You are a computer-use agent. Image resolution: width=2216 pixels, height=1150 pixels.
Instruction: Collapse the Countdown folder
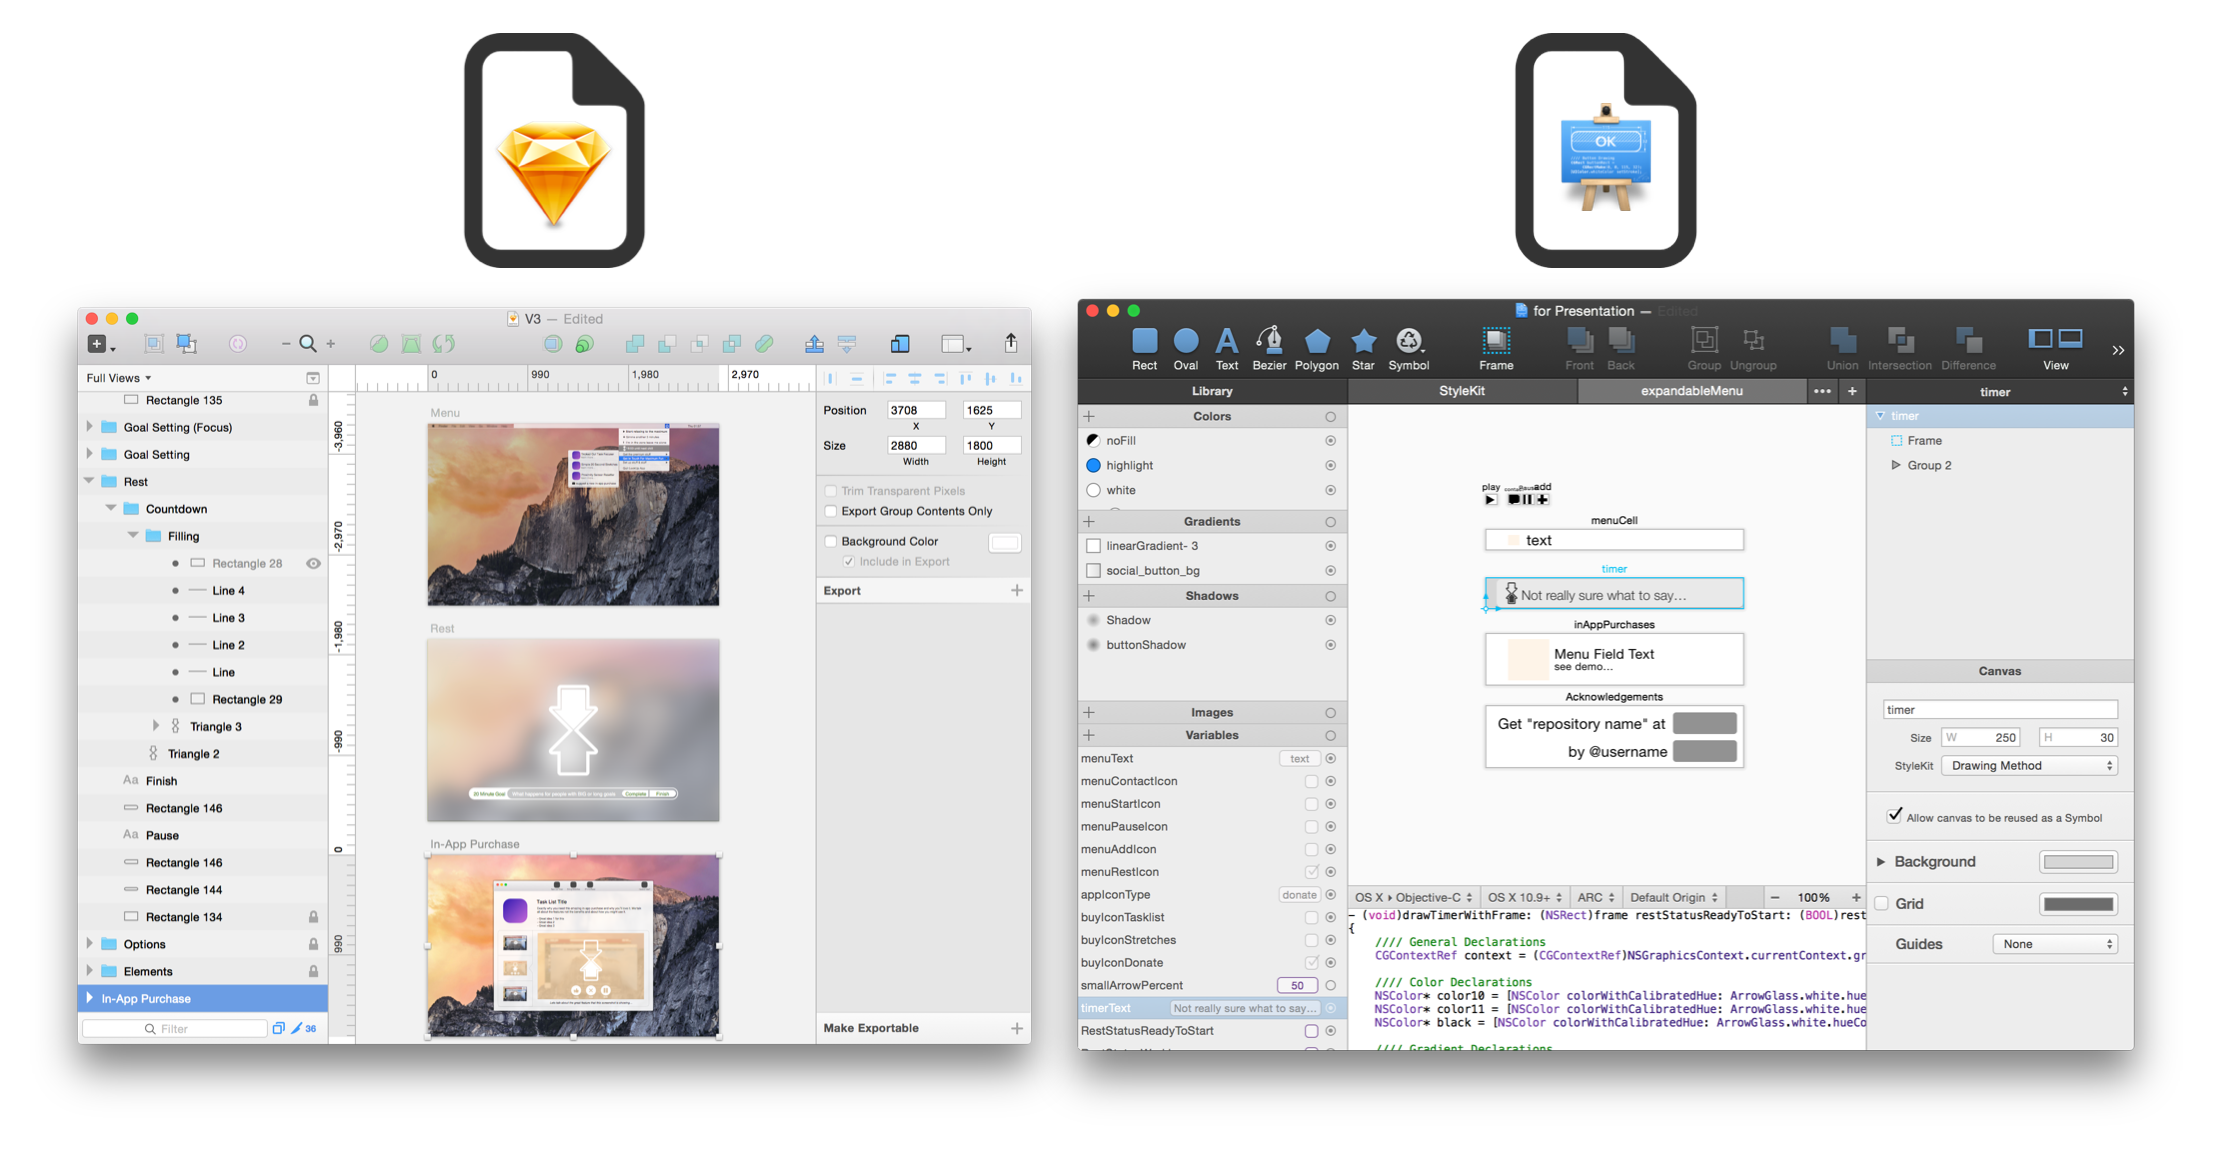pyautogui.click(x=111, y=508)
